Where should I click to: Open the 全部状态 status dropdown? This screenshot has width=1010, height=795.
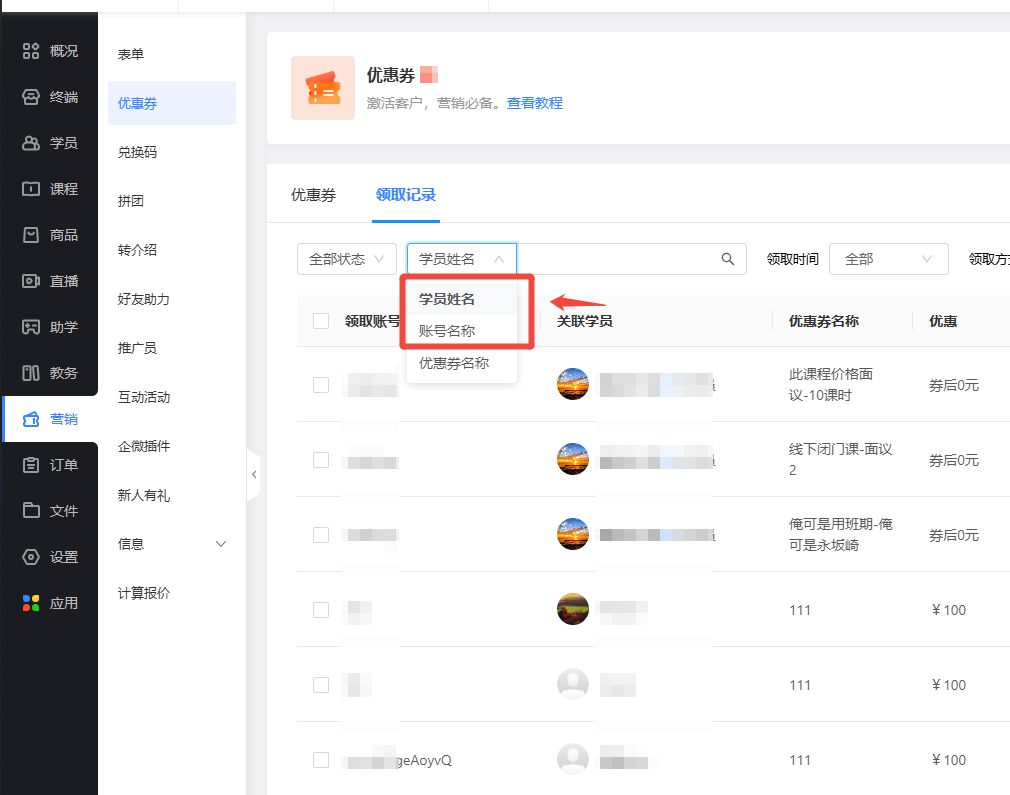point(346,259)
